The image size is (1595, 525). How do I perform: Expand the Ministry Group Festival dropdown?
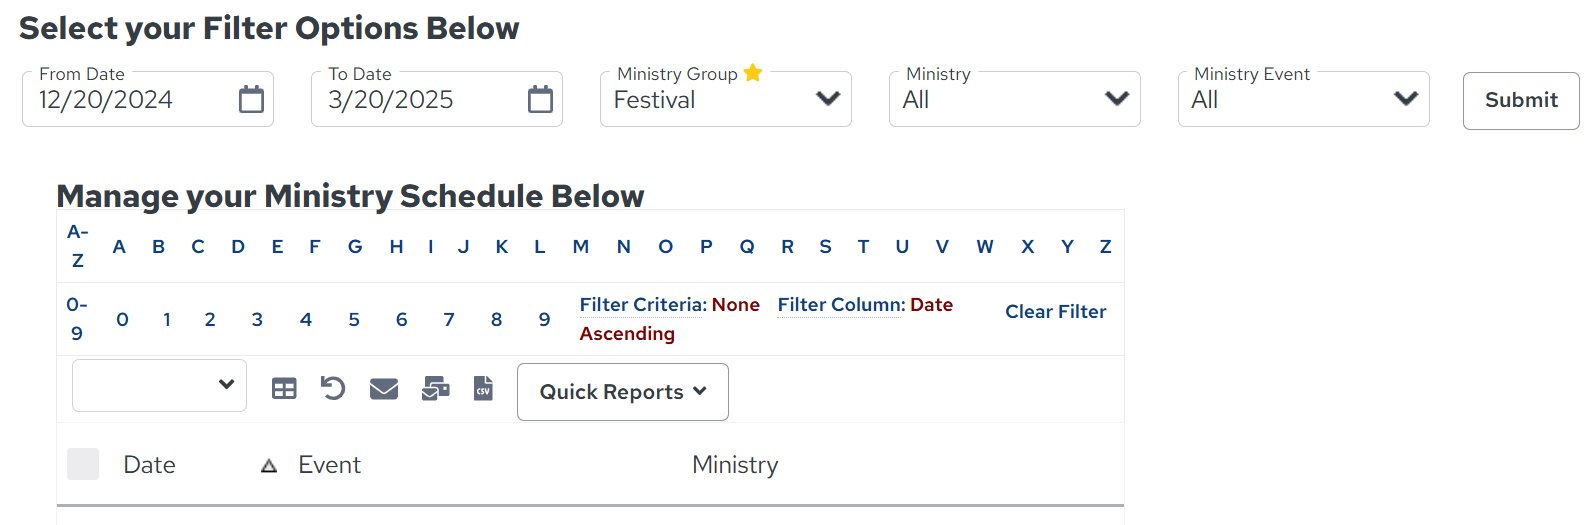point(726,99)
